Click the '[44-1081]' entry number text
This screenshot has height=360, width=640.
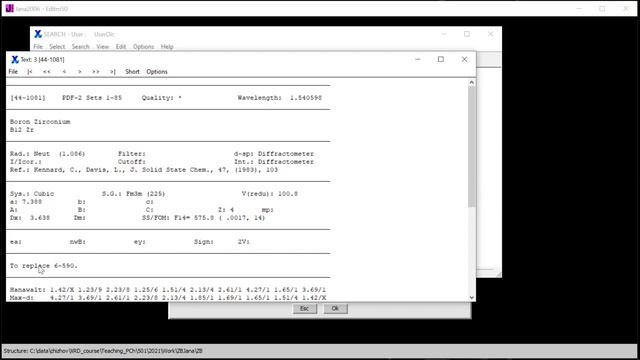tap(28, 98)
